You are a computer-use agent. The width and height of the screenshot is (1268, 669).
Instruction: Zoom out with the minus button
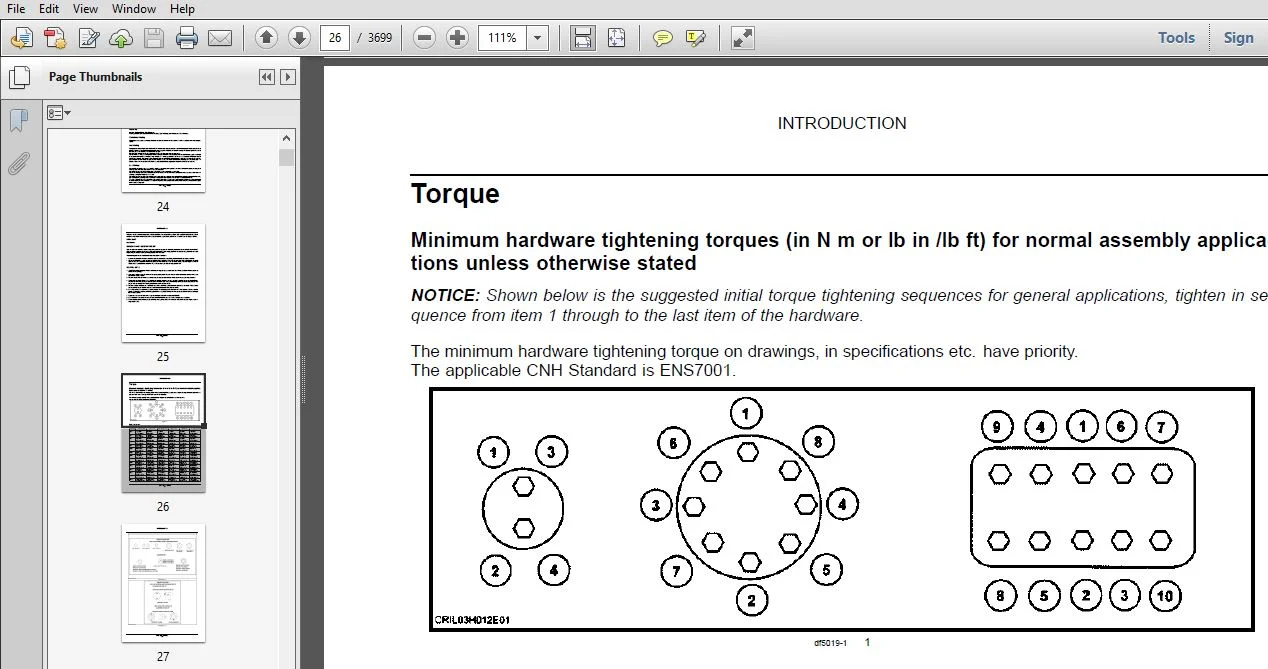[x=425, y=38]
